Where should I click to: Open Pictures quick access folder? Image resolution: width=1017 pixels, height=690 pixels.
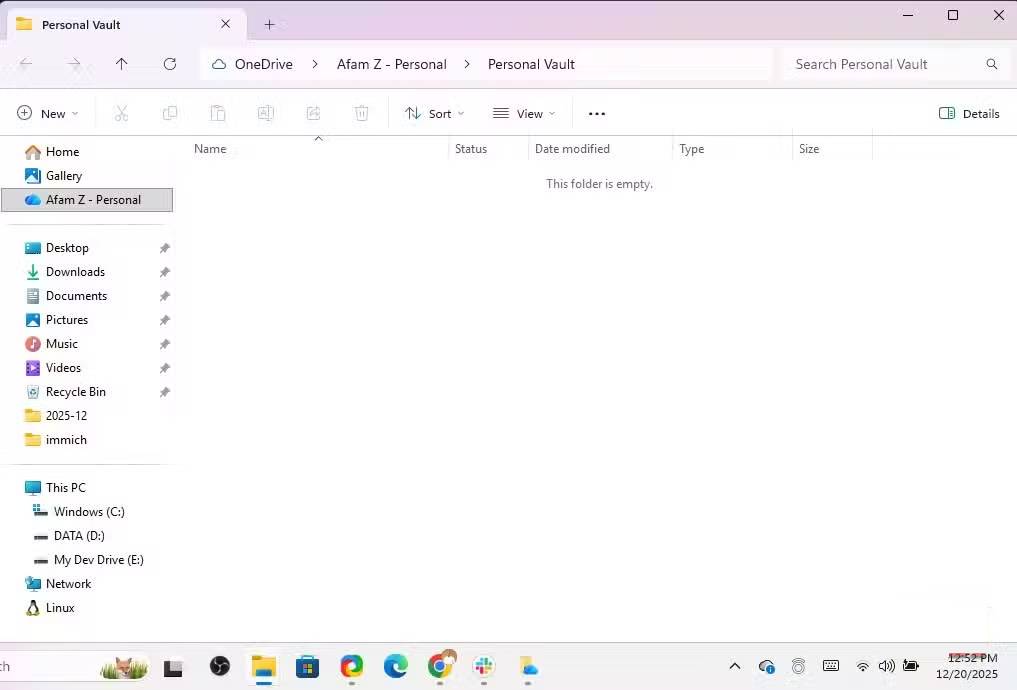coord(67,320)
